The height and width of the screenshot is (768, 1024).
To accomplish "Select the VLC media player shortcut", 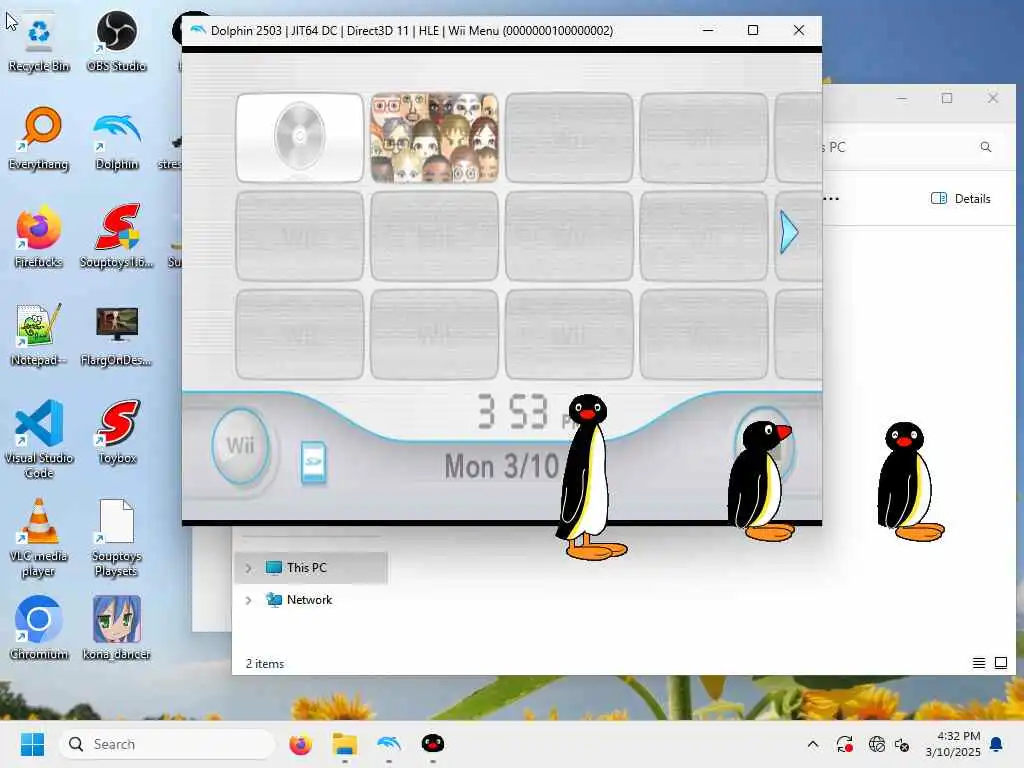I will point(39,537).
